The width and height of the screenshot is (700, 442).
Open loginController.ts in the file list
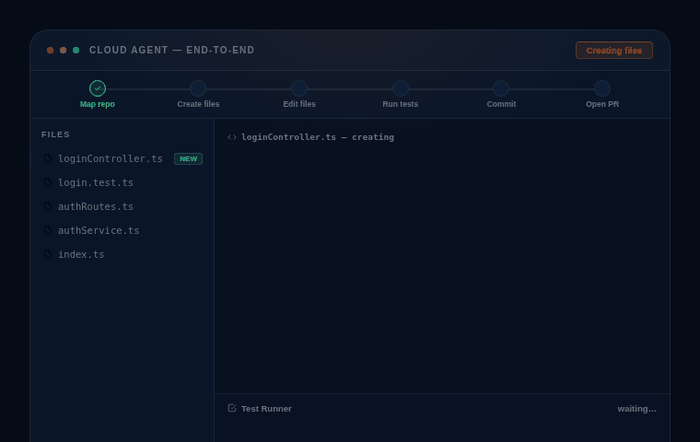point(122,158)
